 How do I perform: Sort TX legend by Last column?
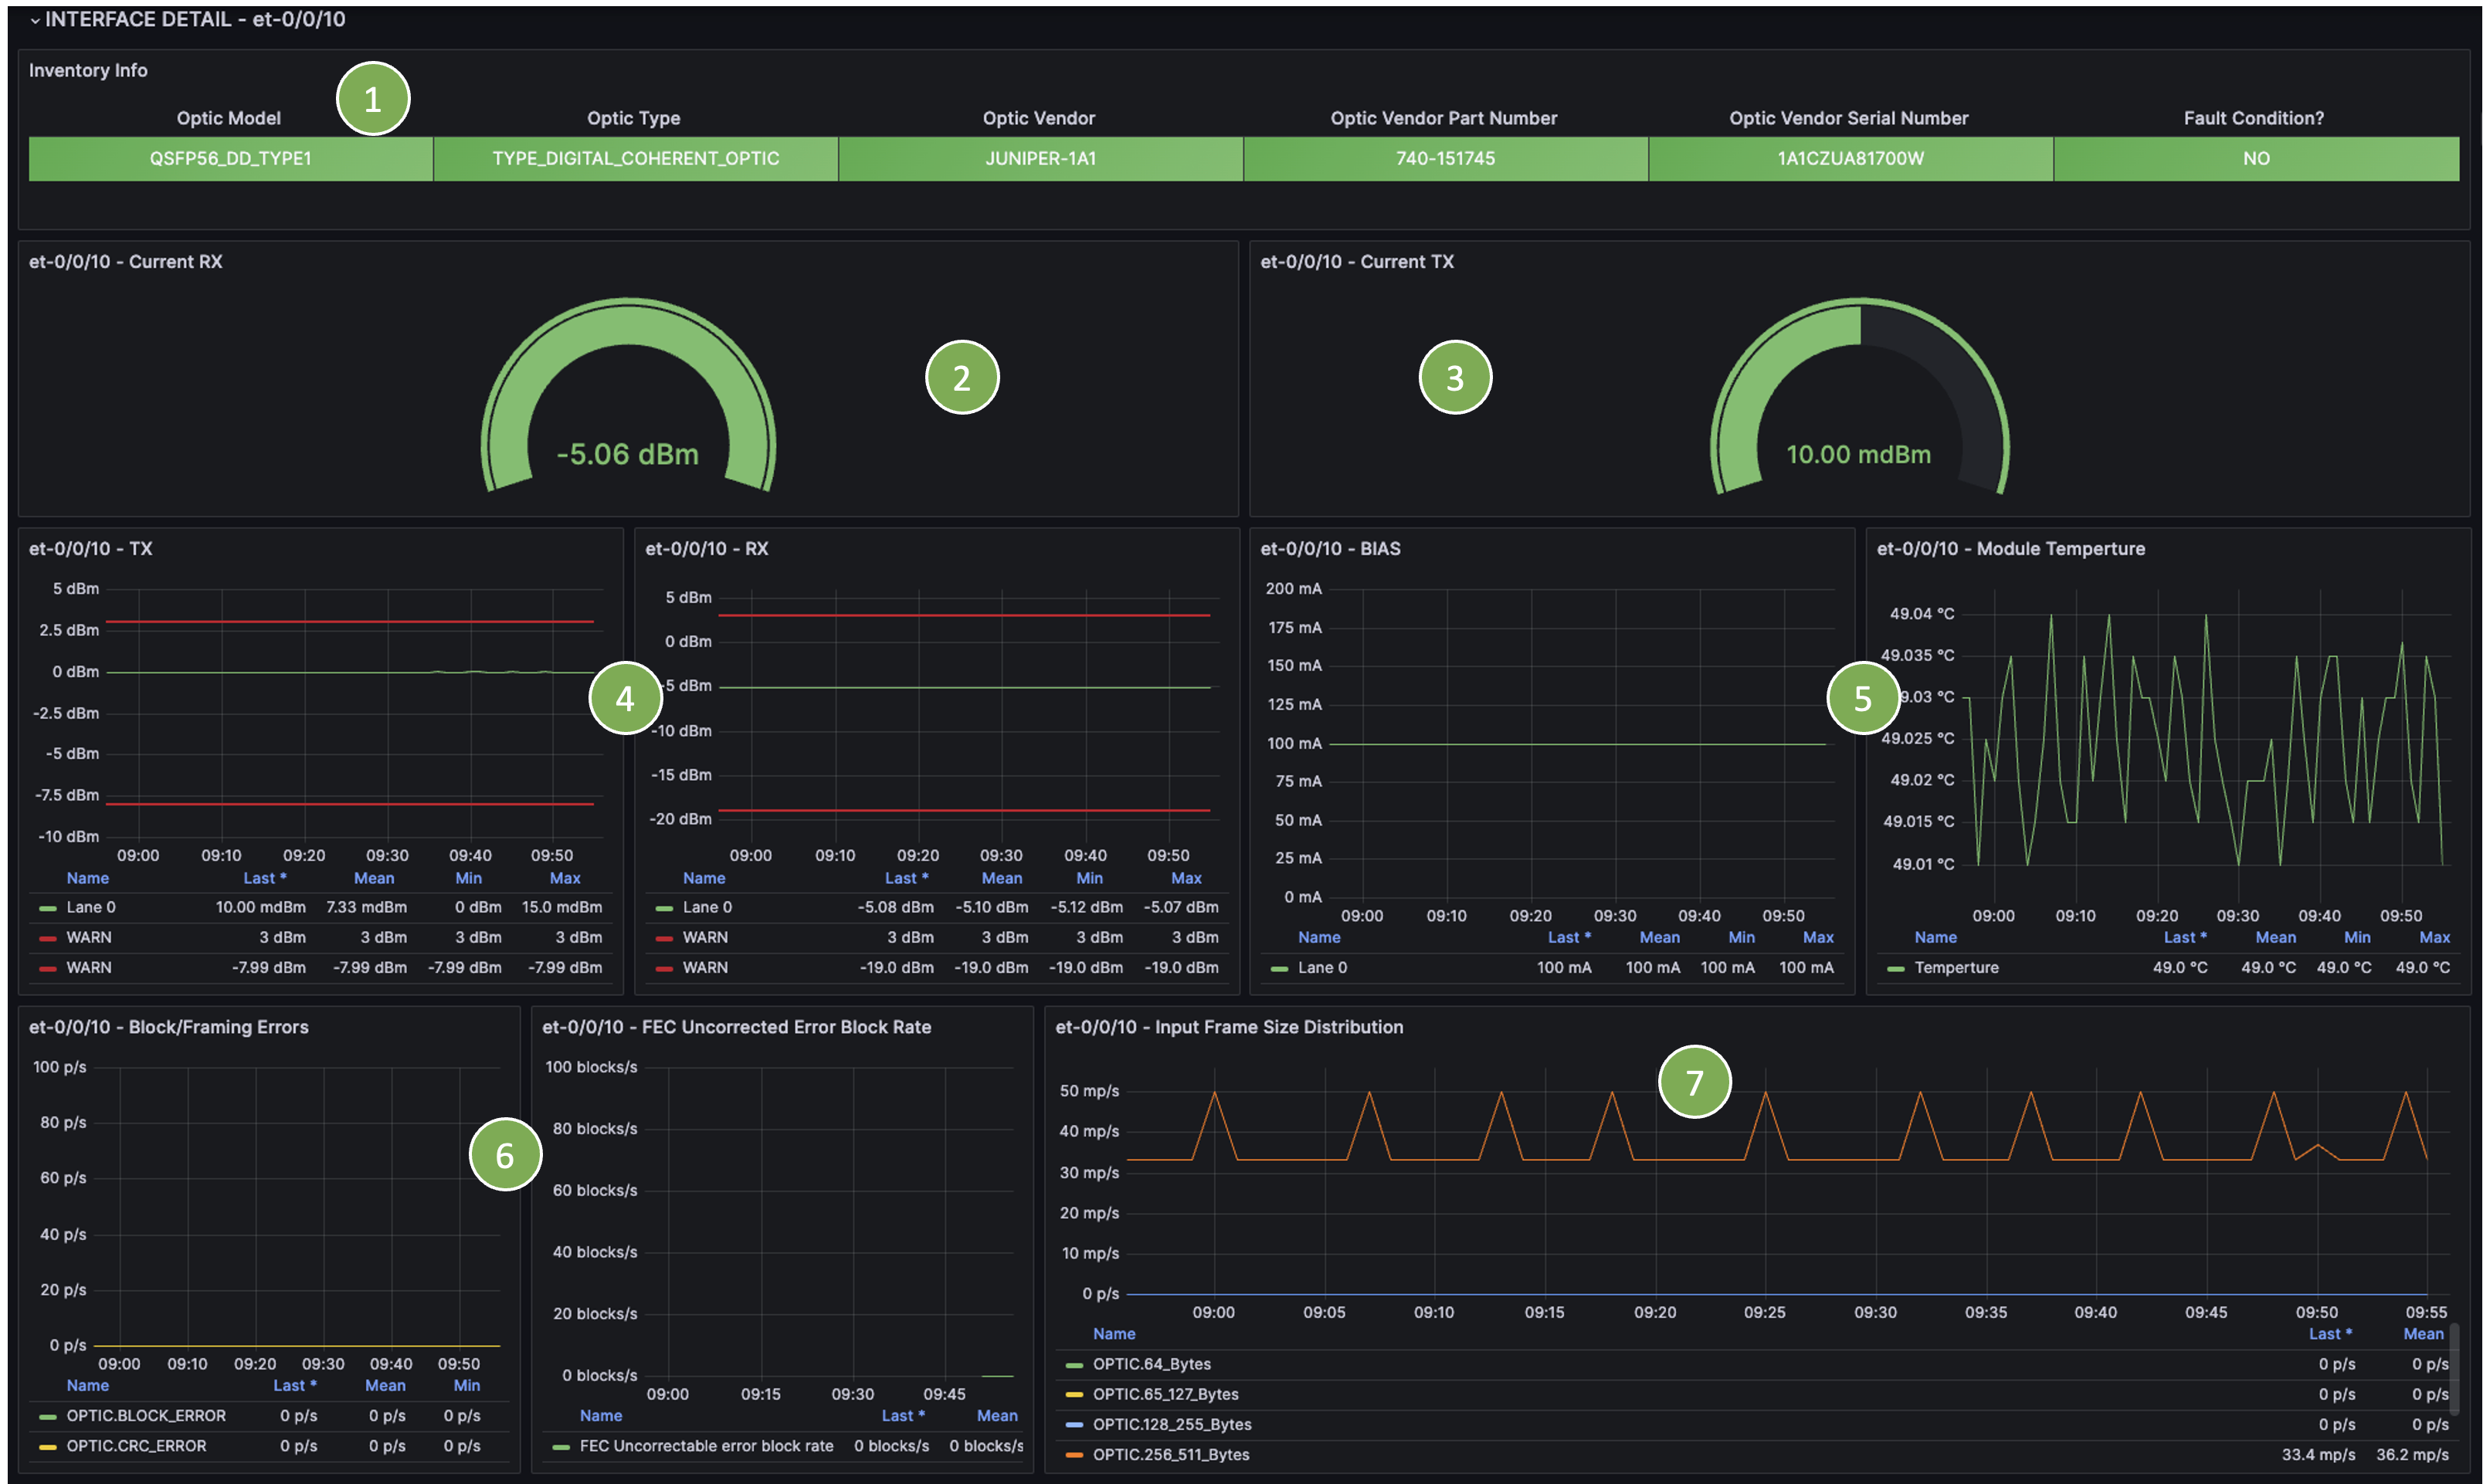(264, 878)
